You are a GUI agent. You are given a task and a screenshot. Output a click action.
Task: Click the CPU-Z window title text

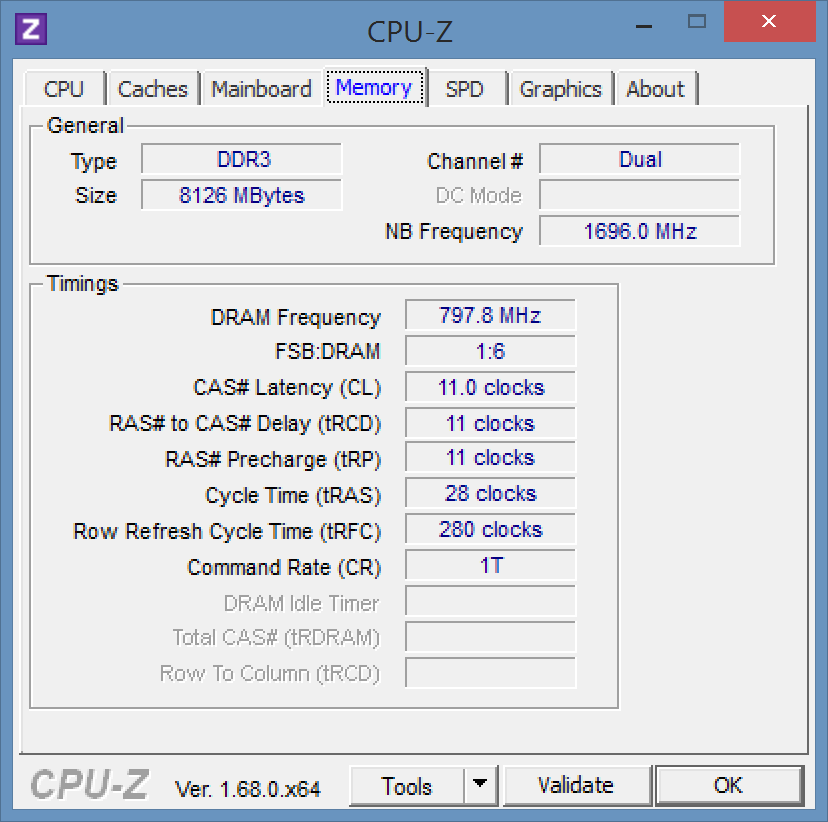point(410,31)
